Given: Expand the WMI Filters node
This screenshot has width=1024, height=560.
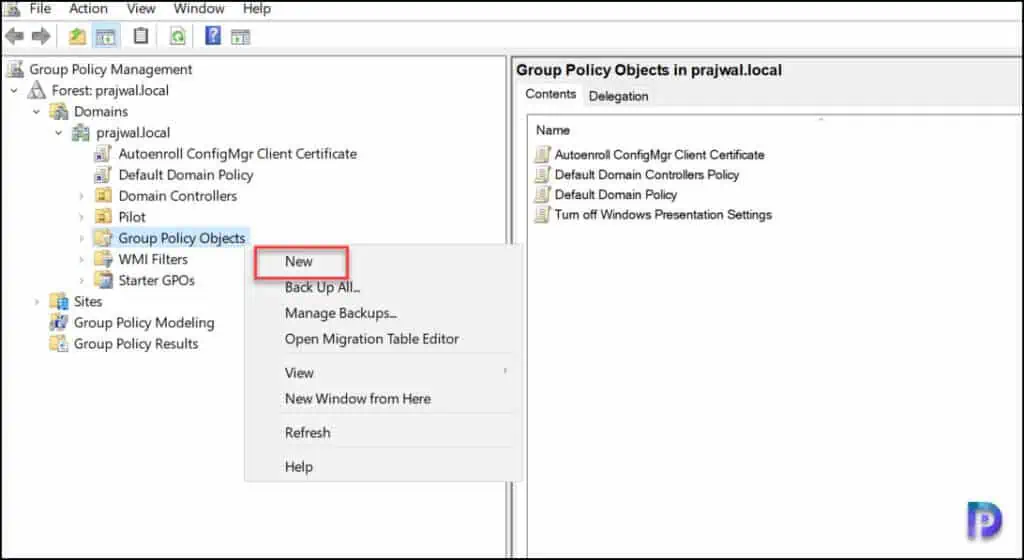Looking at the screenshot, I should pyautogui.click(x=82, y=259).
